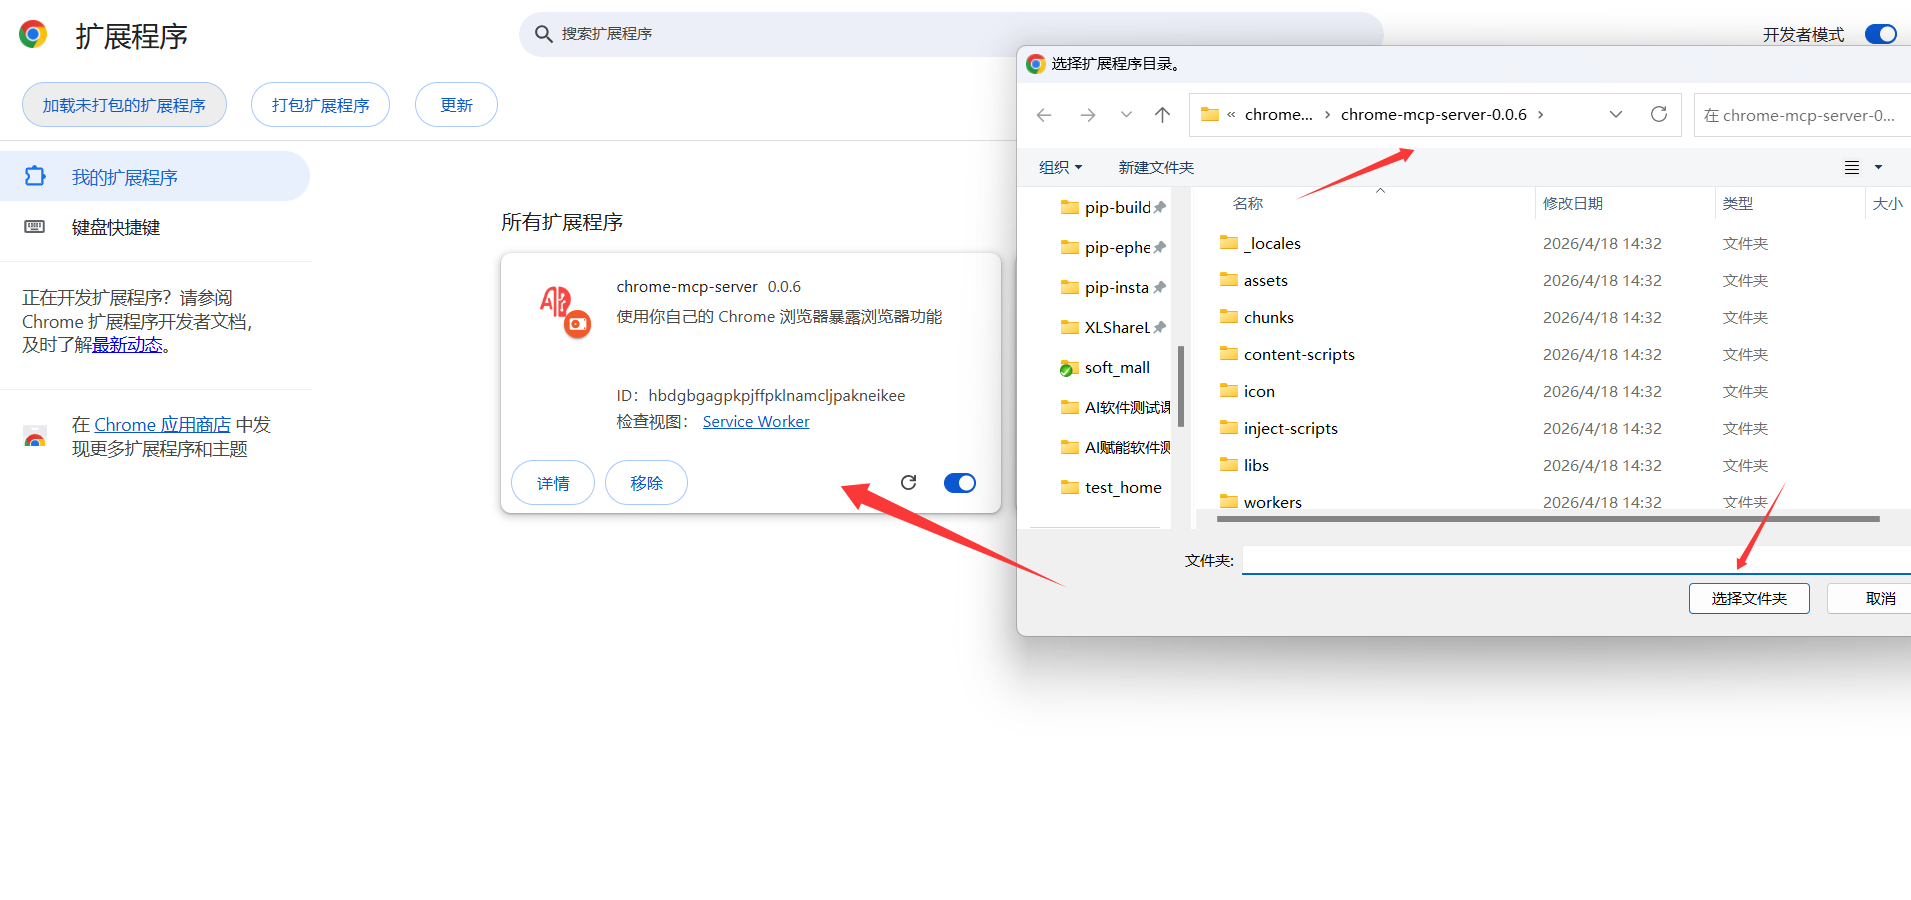The width and height of the screenshot is (1911, 900).
Task: Expand chevron between chrome... and chrome-mcp-server-0.0.6
Action: click(x=1327, y=114)
